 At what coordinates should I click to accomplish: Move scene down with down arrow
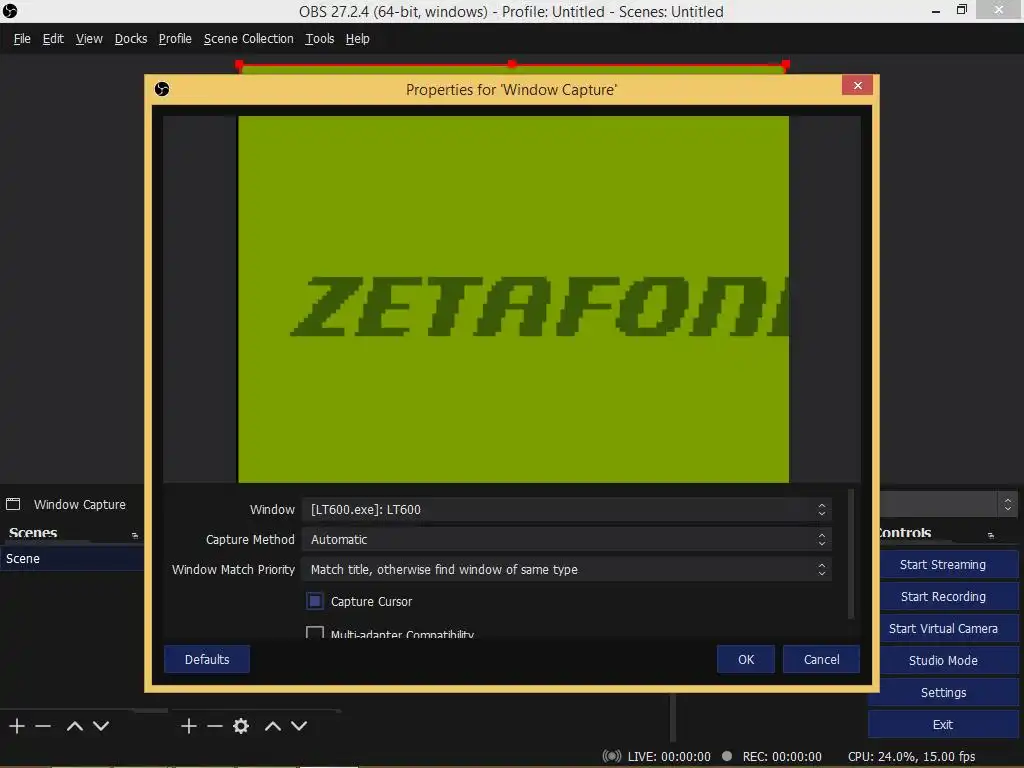[101, 726]
